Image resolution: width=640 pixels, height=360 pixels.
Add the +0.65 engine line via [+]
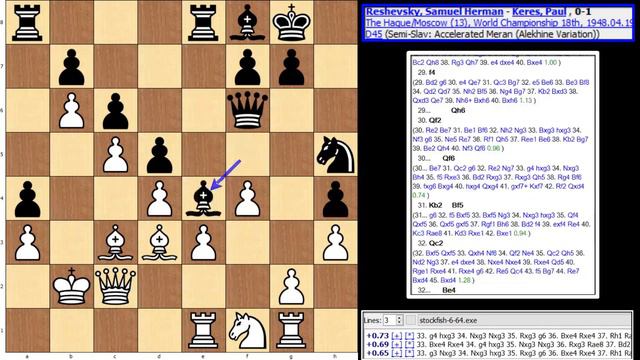397,353
